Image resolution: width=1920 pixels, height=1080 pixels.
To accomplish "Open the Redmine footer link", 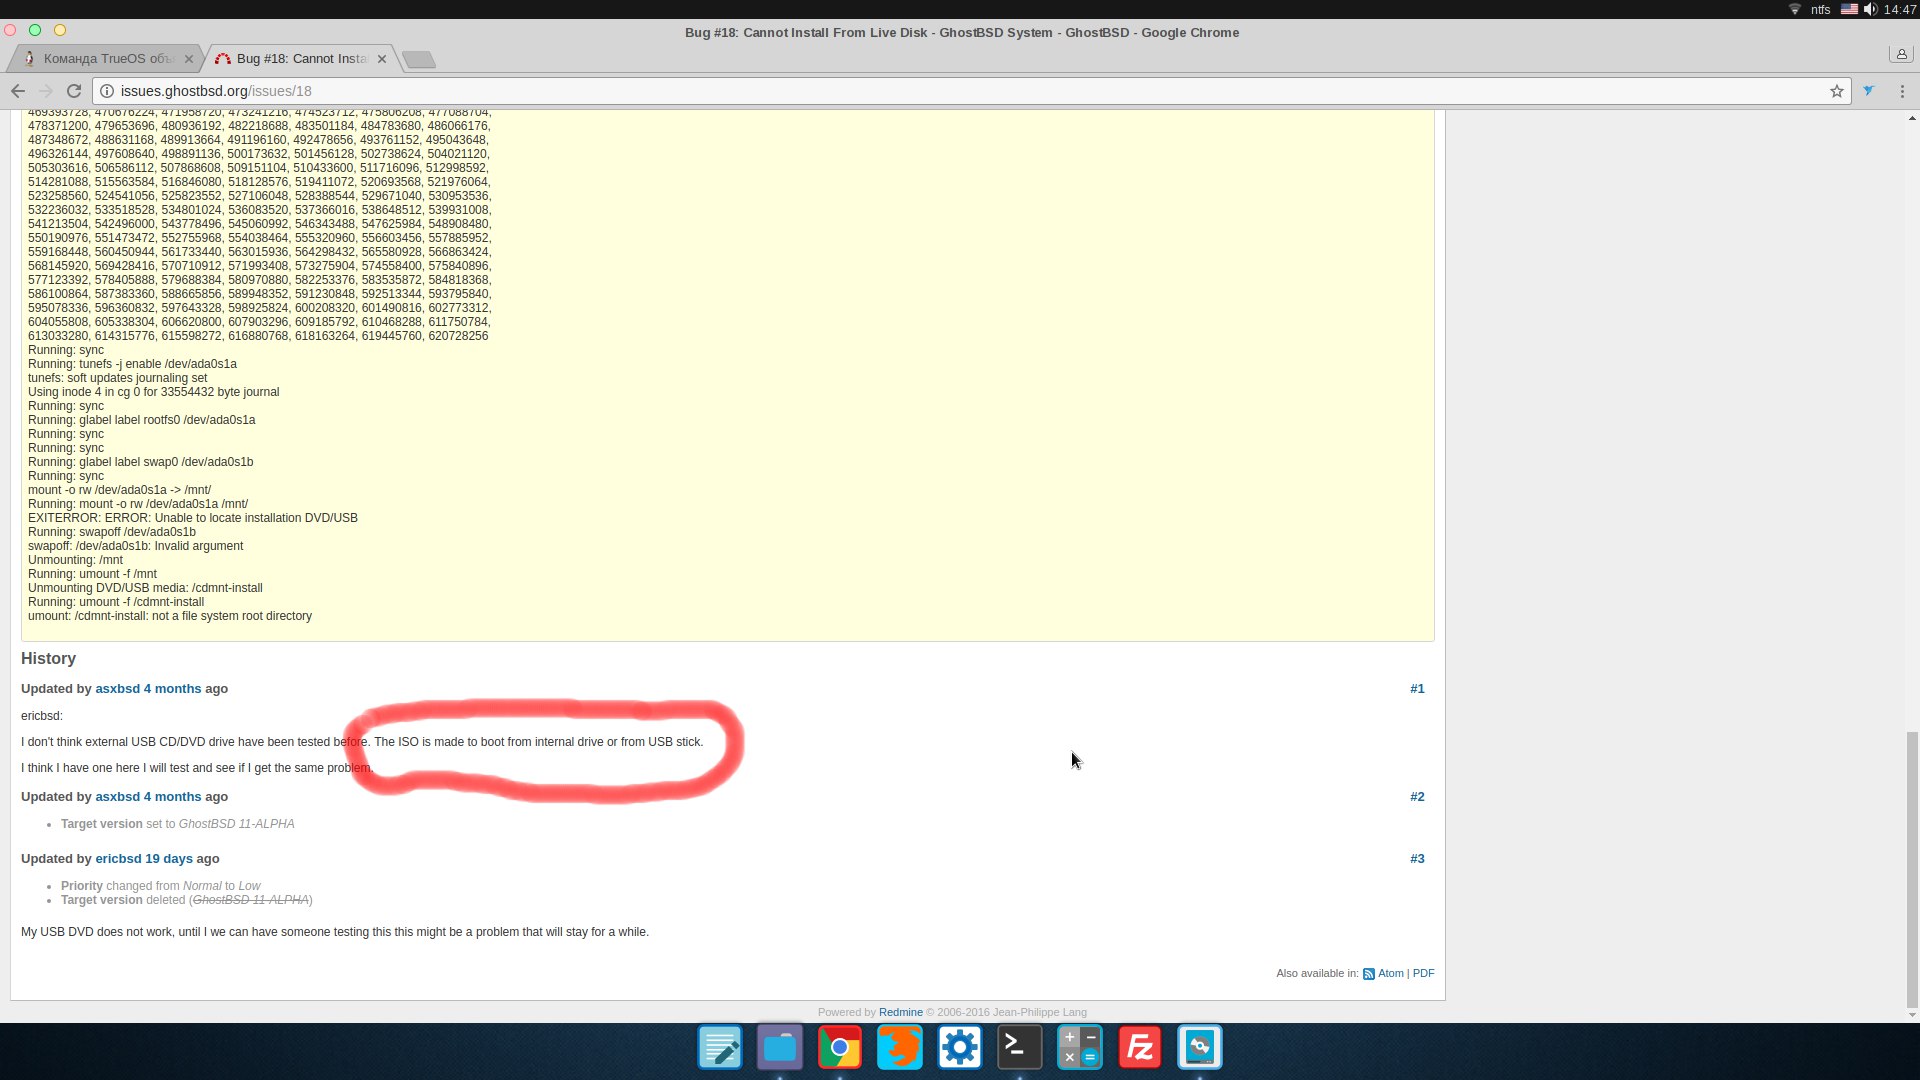I will [900, 1012].
